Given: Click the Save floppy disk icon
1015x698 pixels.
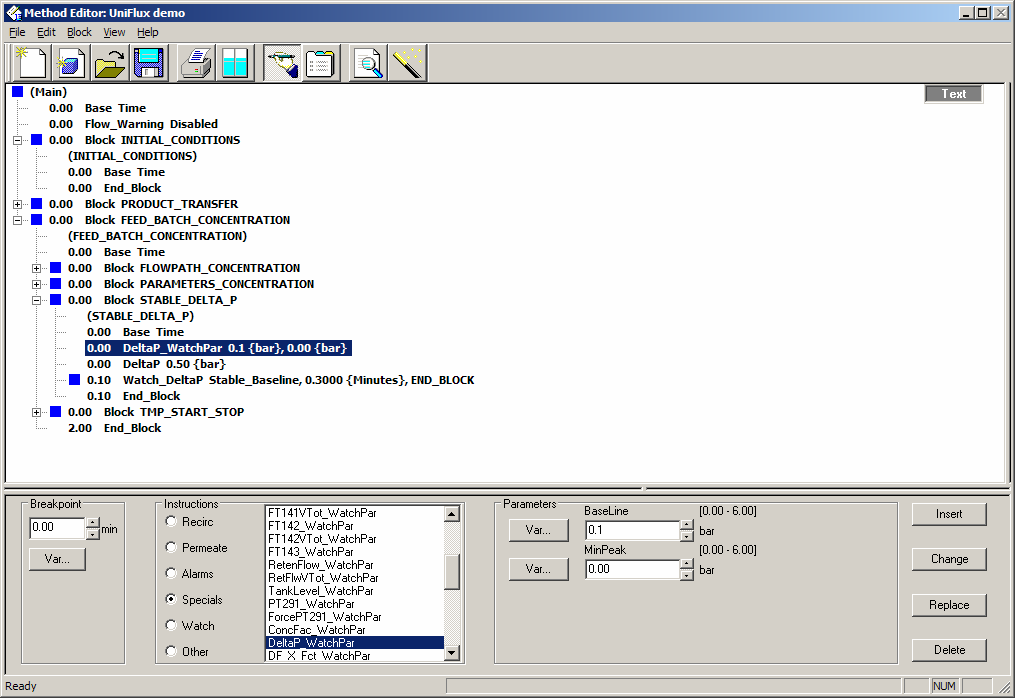Looking at the screenshot, I should coord(149,63).
